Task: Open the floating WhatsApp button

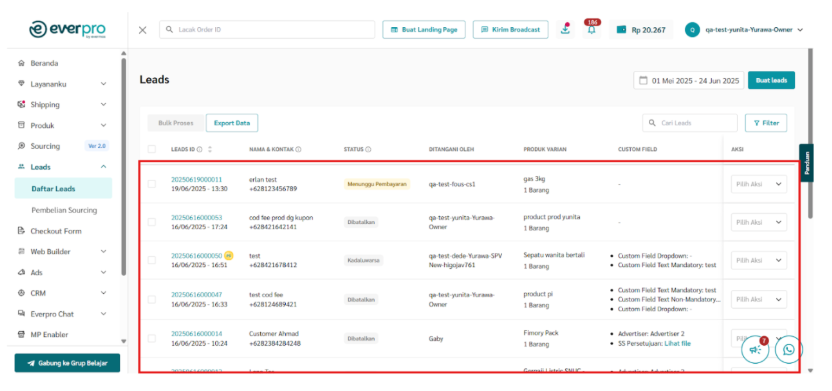Action: pyautogui.click(x=789, y=350)
